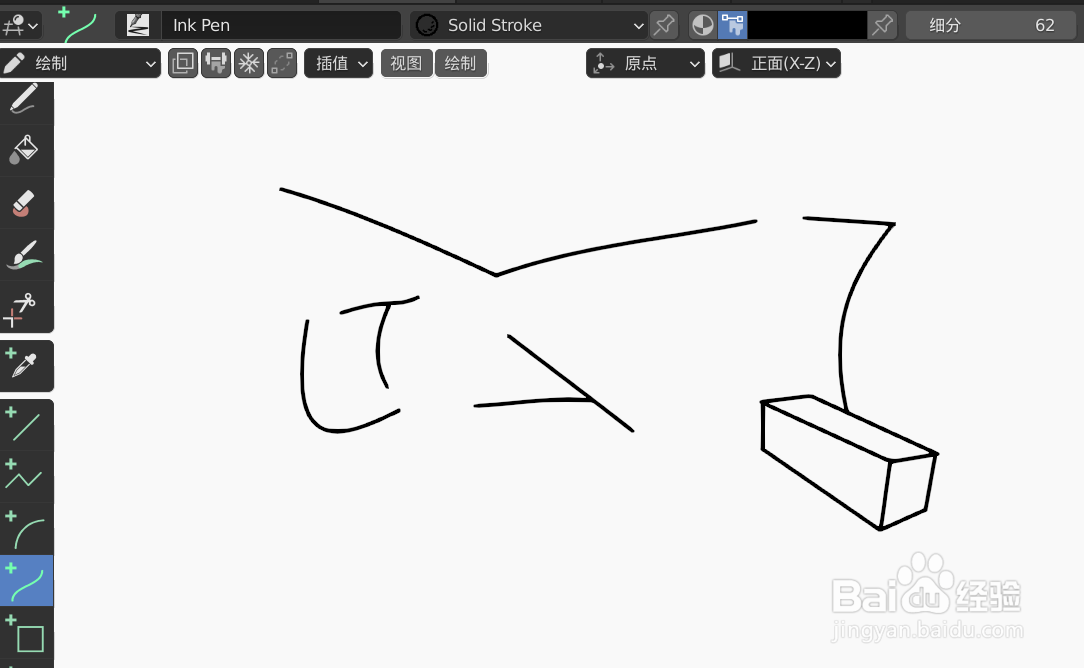Screen dimensions: 1084x668
Task: Select the Line primitive tool
Action: coord(26,425)
